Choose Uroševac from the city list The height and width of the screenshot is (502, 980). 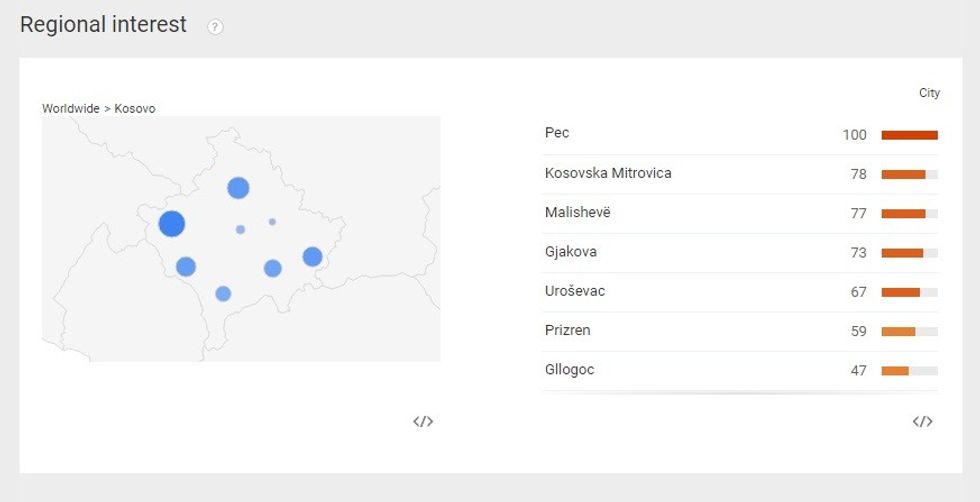pyautogui.click(x=741, y=292)
